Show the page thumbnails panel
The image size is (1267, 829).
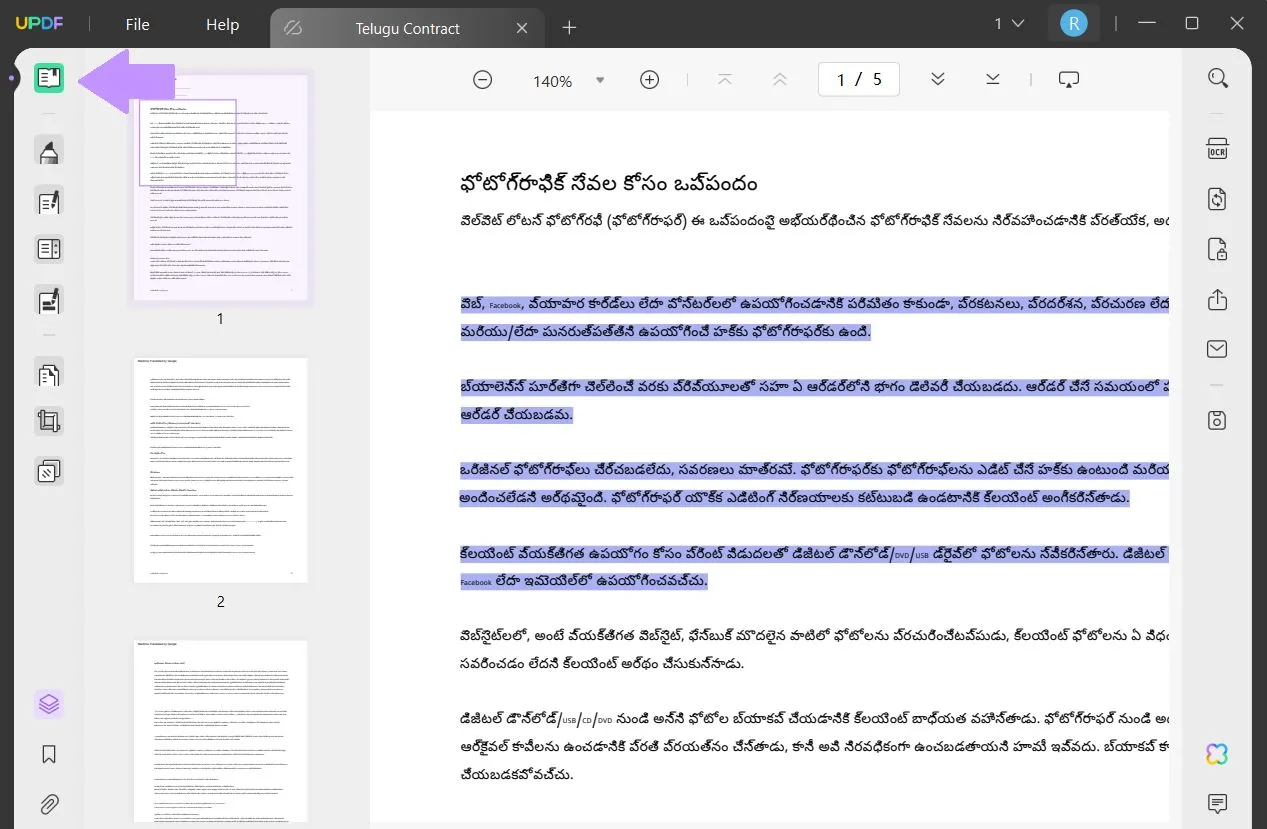48,703
